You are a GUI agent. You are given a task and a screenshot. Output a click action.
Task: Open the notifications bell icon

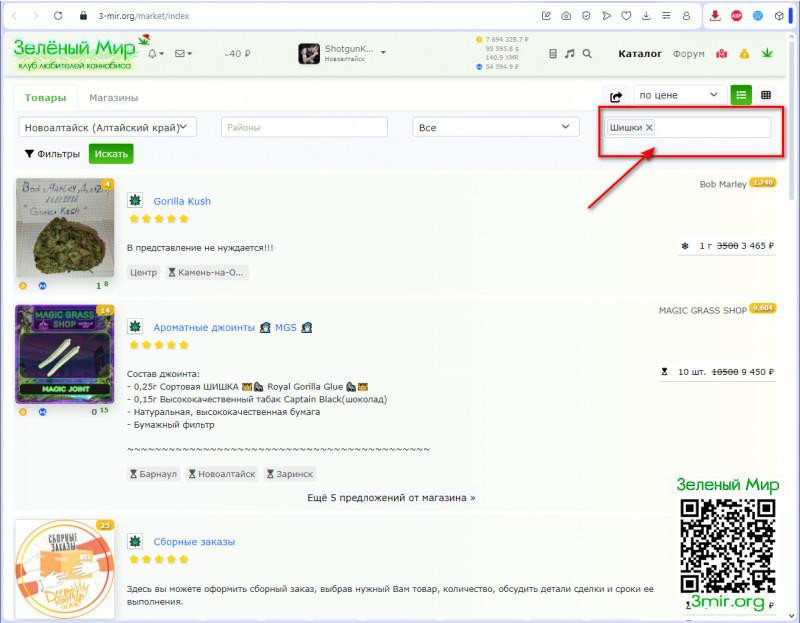pos(153,53)
